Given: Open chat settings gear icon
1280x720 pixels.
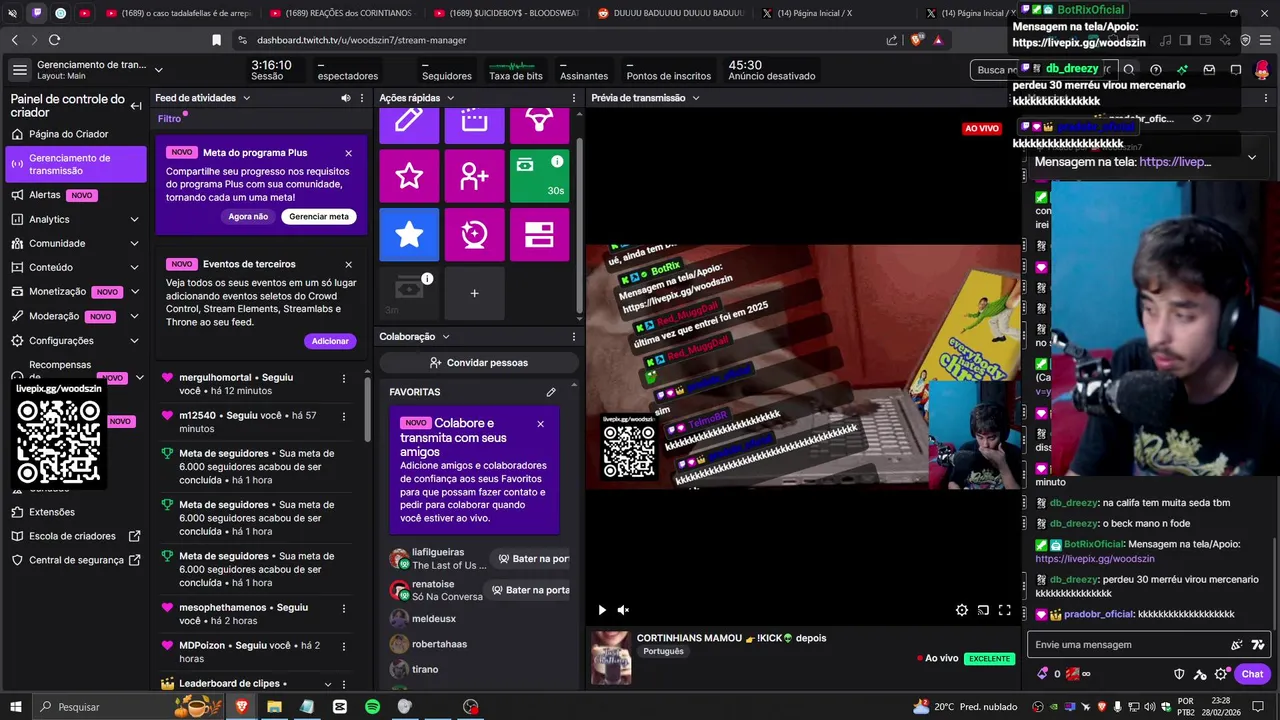Looking at the screenshot, I should [x=1221, y=674].
